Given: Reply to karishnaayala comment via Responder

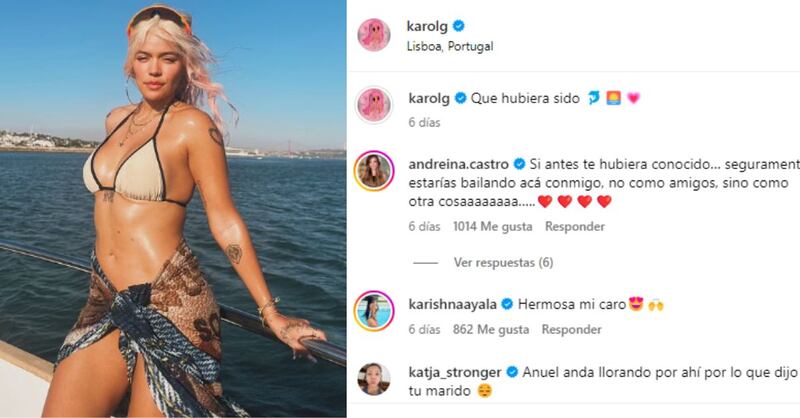Looking at the screenshot, I should (x=571, y=329).
